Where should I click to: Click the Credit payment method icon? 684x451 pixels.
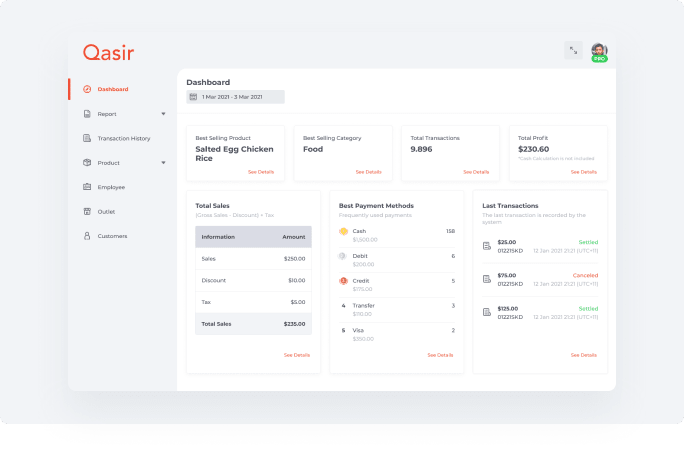(343, 281)
